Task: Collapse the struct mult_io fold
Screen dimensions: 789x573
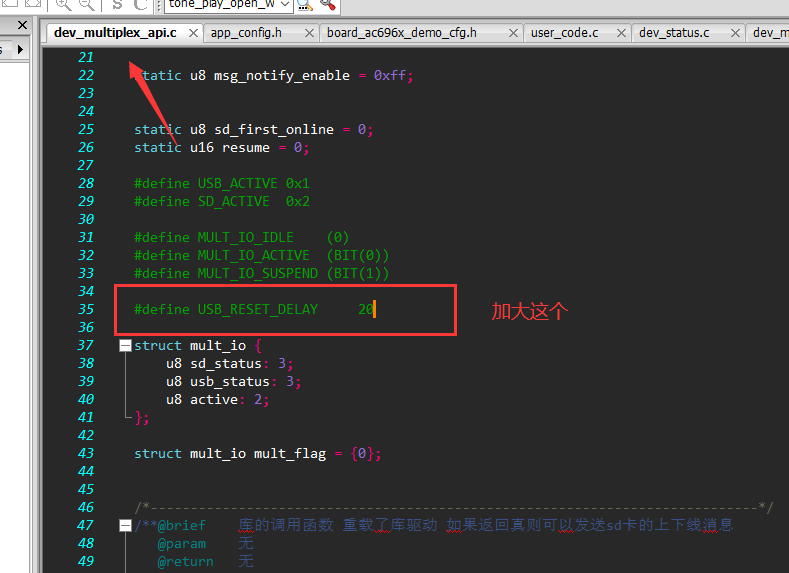Action: click(125, 346)
